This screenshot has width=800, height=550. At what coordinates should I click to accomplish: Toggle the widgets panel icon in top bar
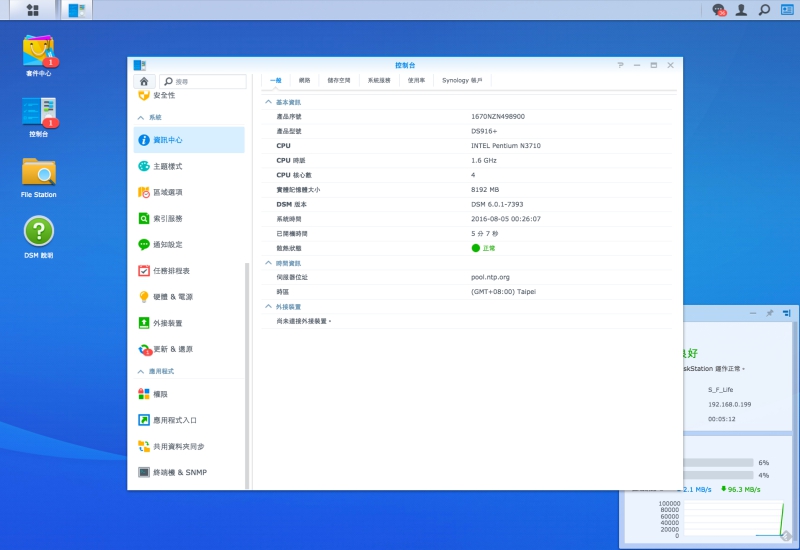click(x=787, y=10)
